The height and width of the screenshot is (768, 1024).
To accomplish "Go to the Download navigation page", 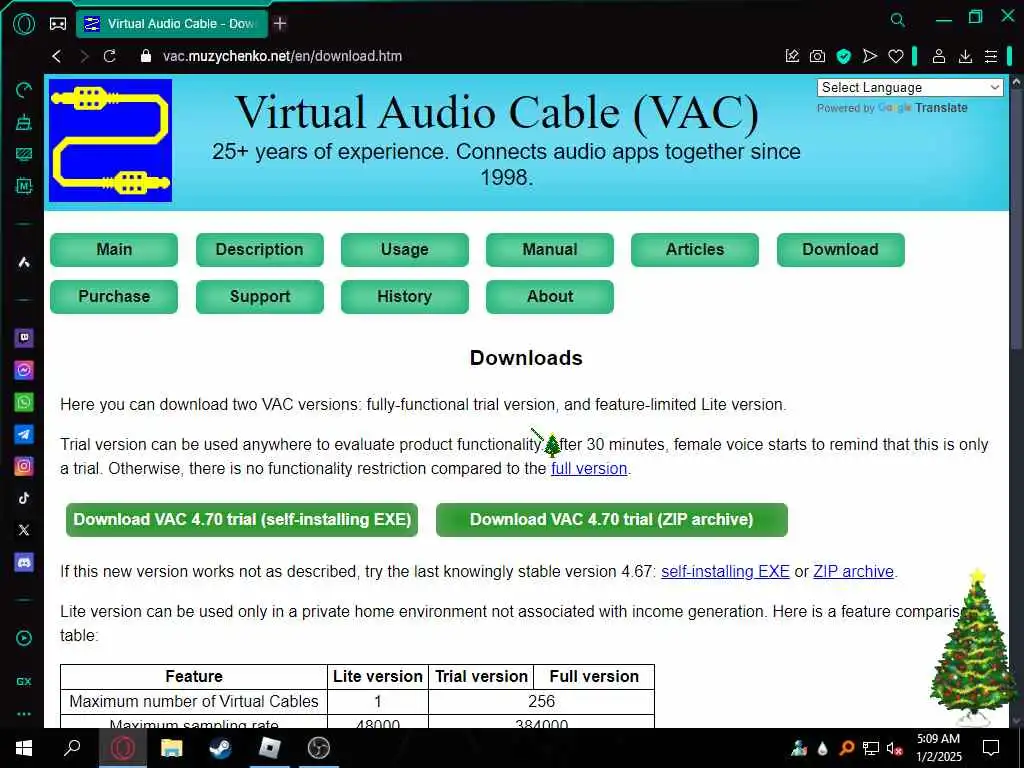I will coord(840,249).
